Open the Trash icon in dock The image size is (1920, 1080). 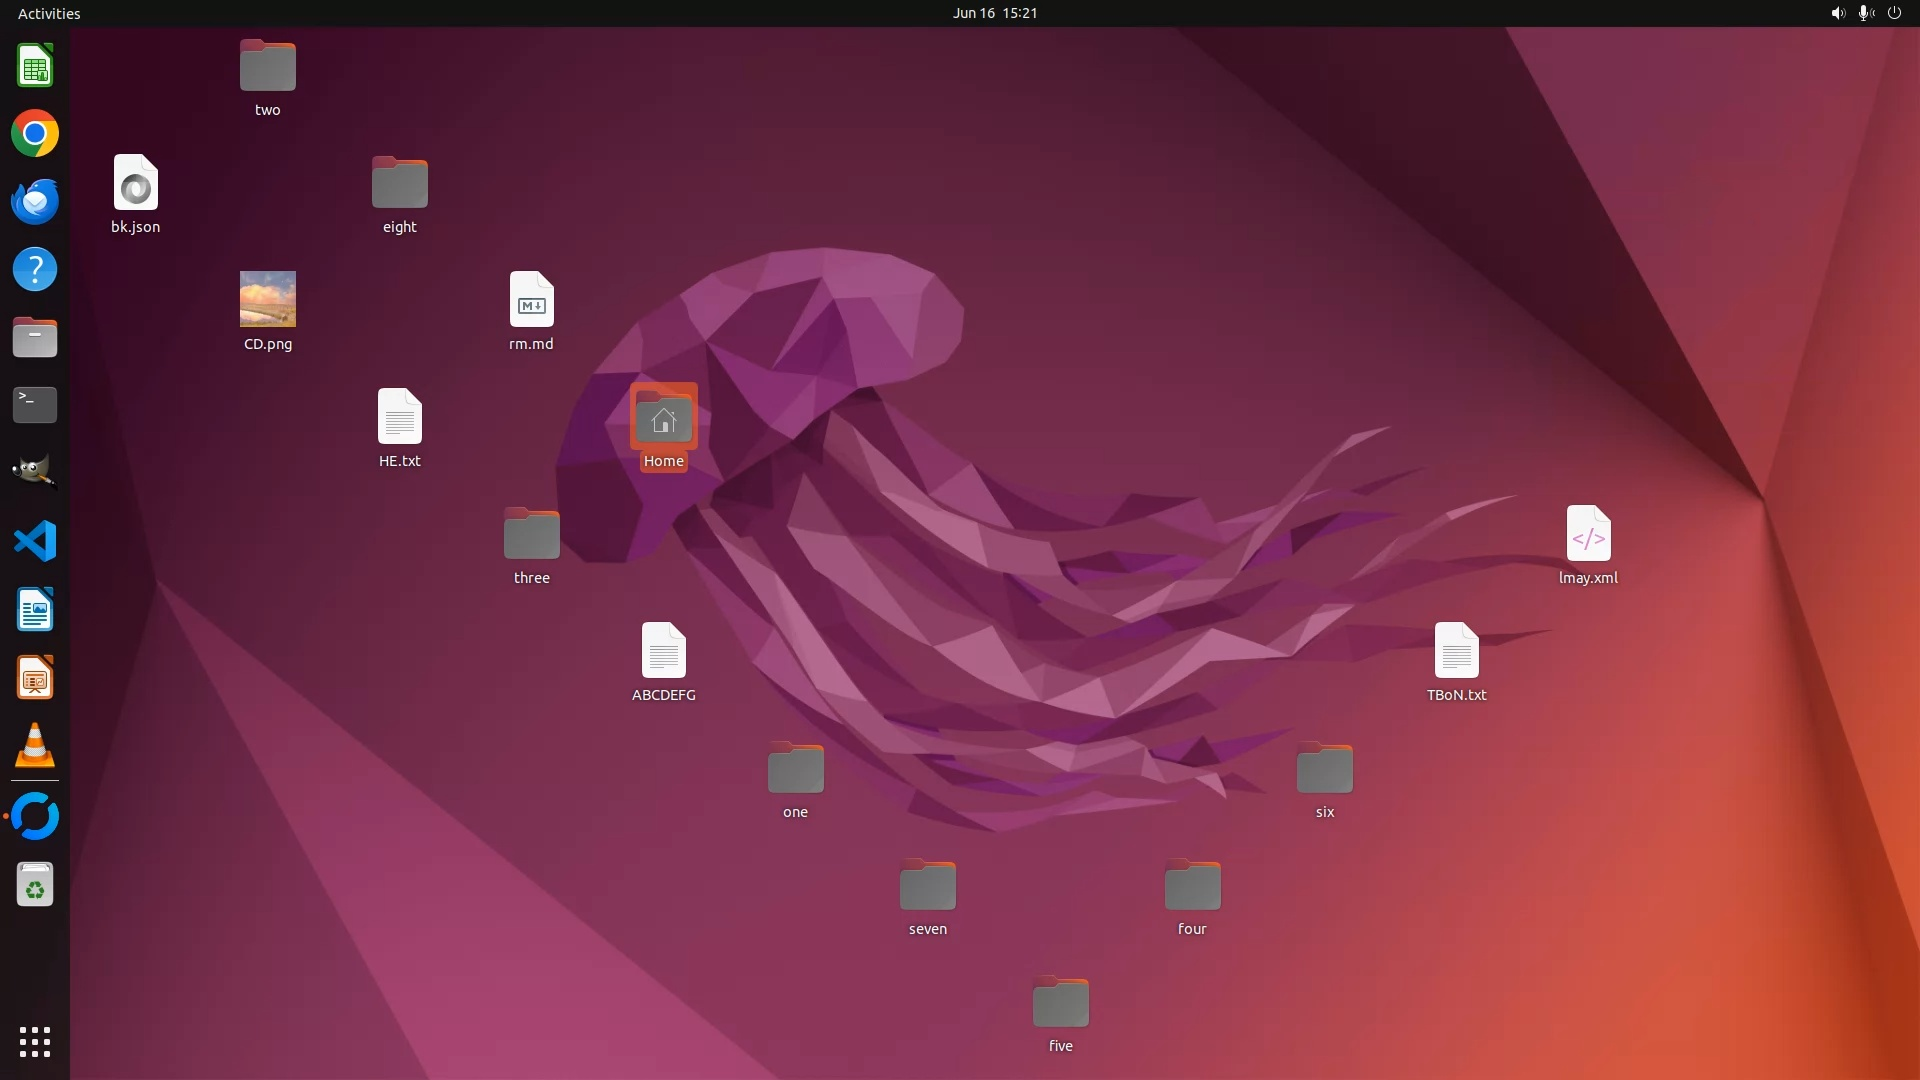click(x=35, y=885)
